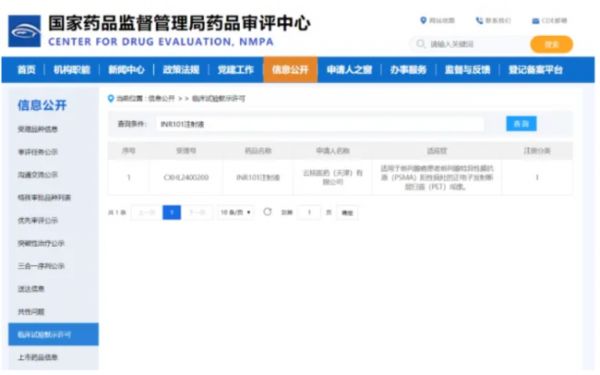Open 办事服务 in the navigation bar
This screenshot has width=600, height=375.
408,70
